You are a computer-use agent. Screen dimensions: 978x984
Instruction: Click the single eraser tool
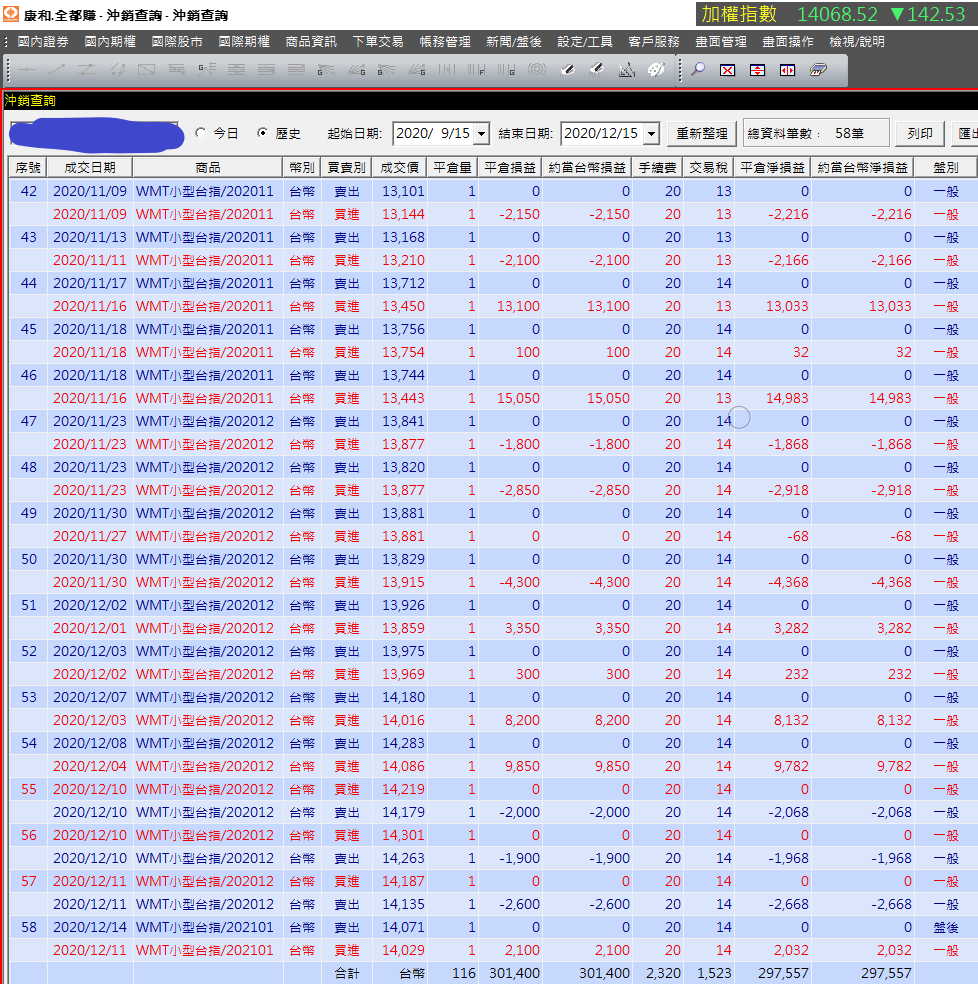567,70
